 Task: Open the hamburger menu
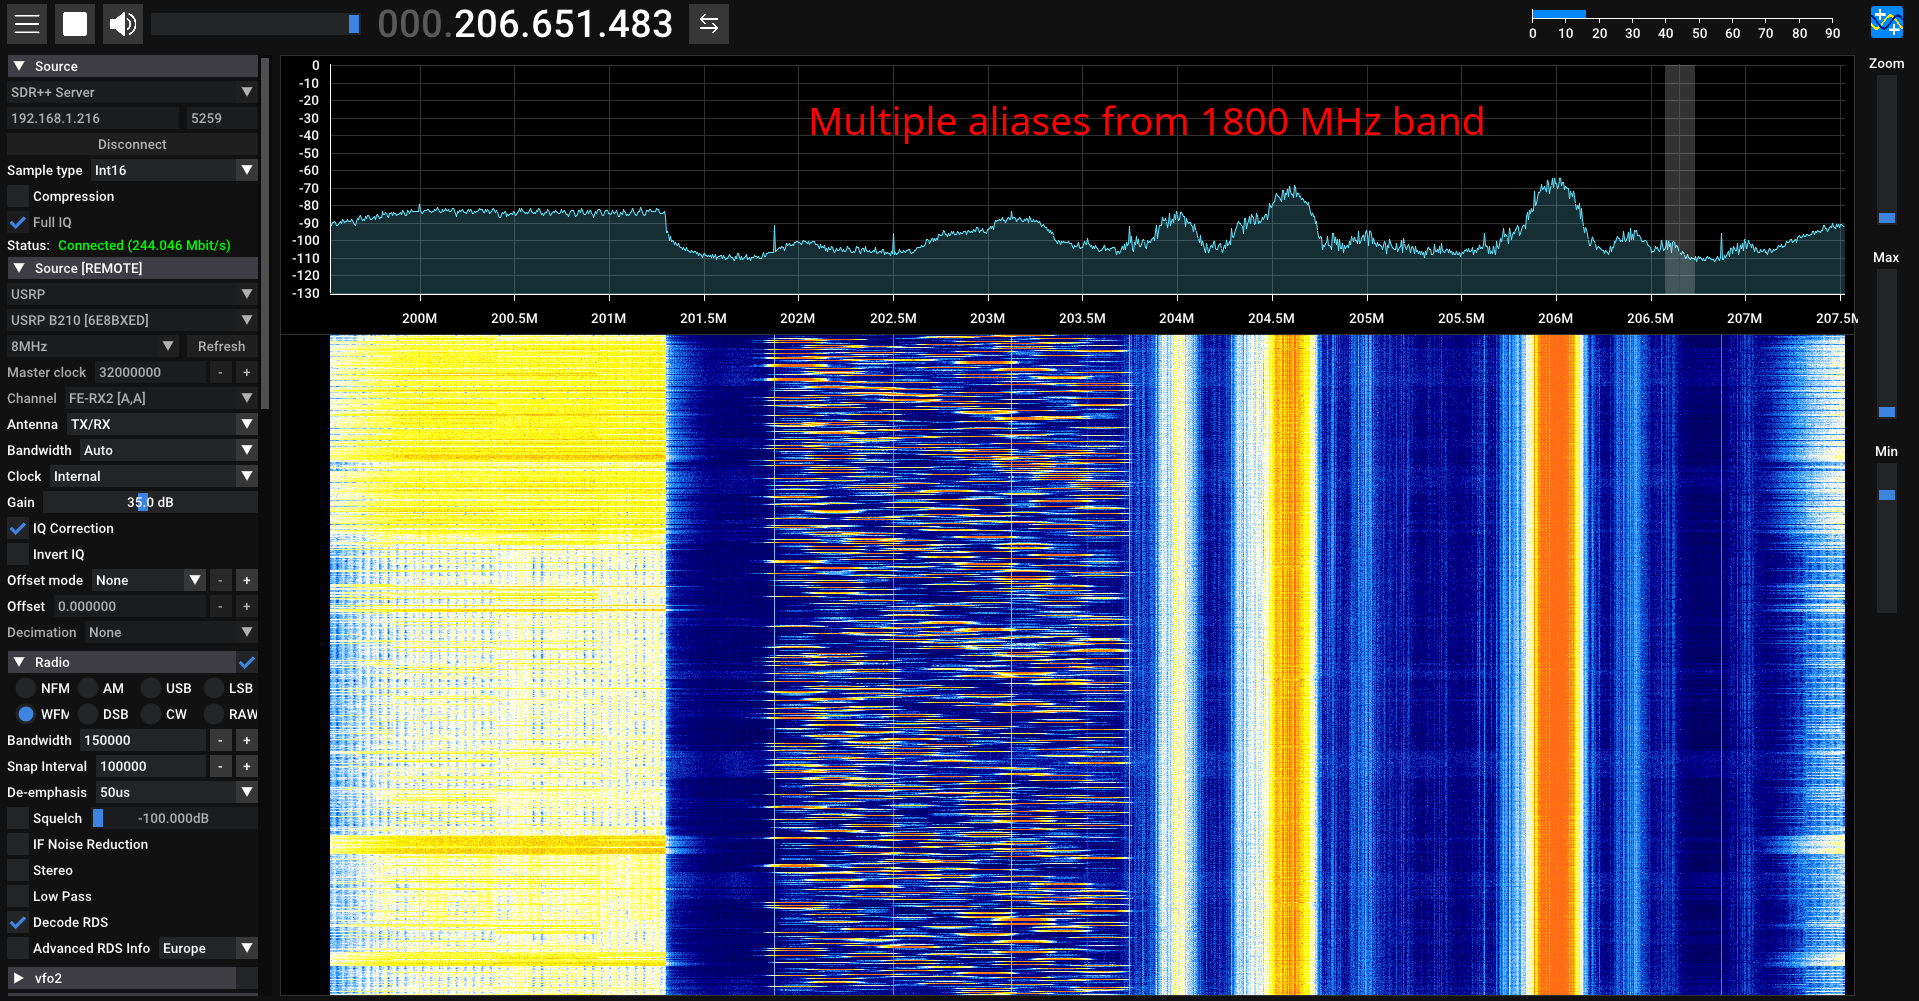(27, 24)
